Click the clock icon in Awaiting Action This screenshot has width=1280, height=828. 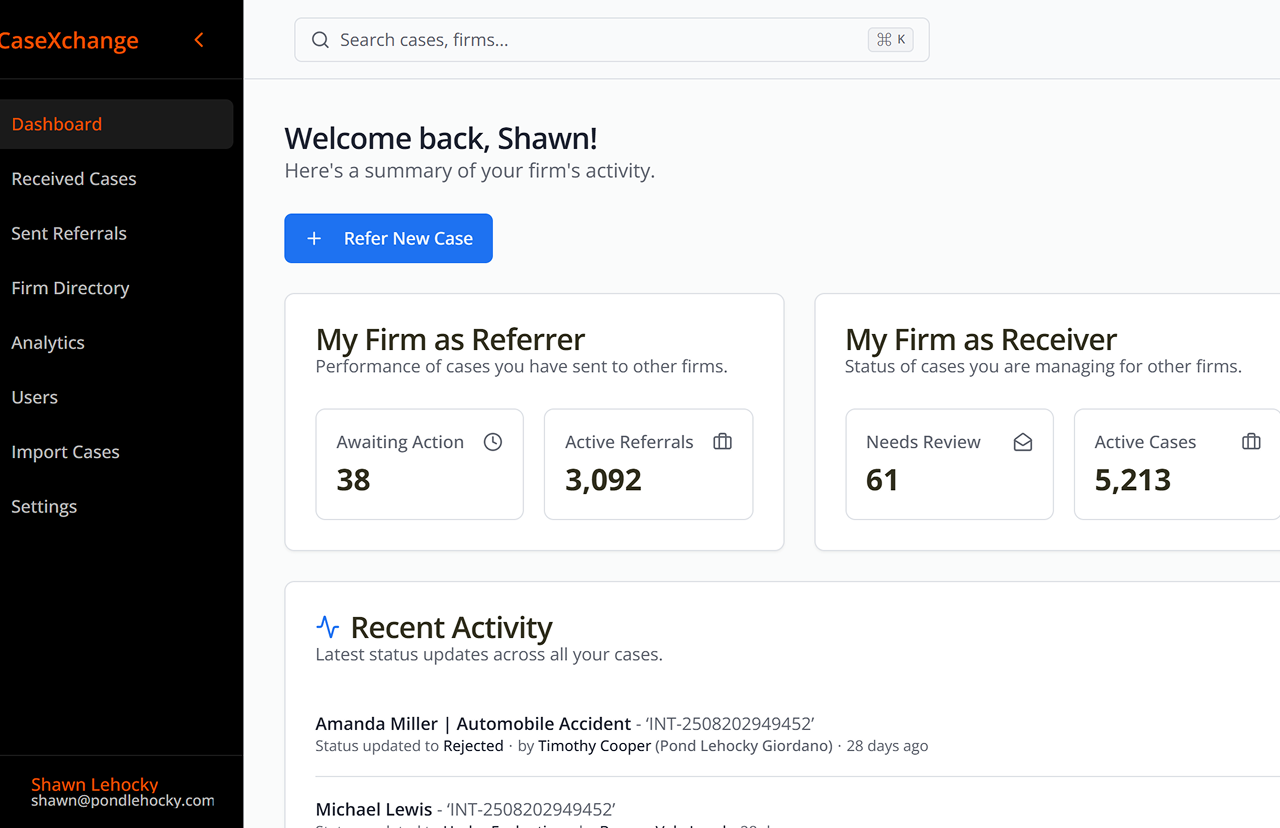coord(493,442)
